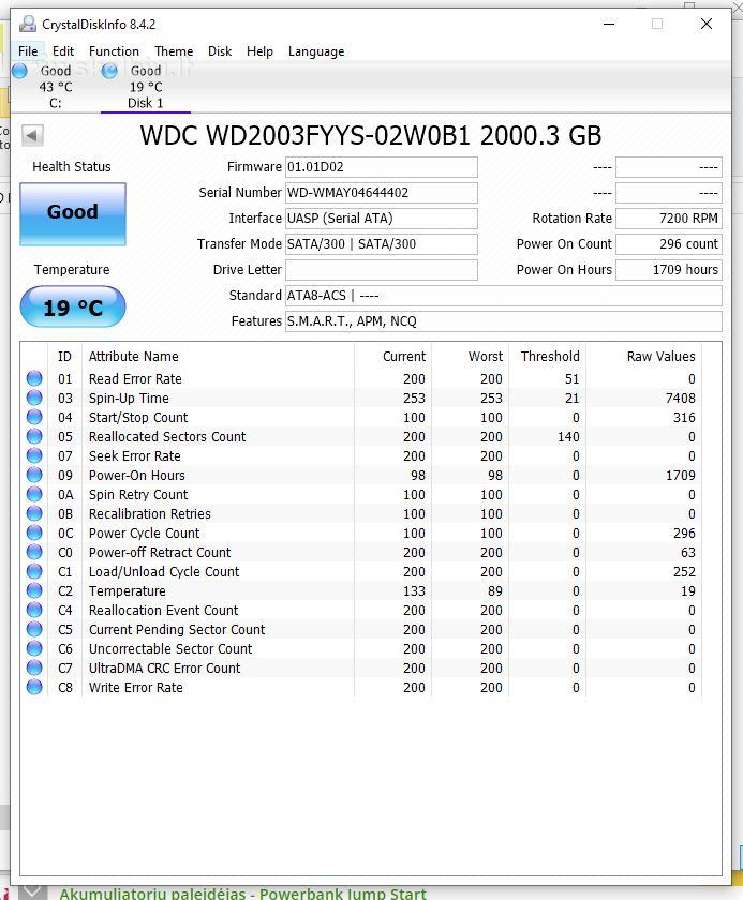
Task: Select the C: drive tab at 43 °C
Action: coord(55,87)
